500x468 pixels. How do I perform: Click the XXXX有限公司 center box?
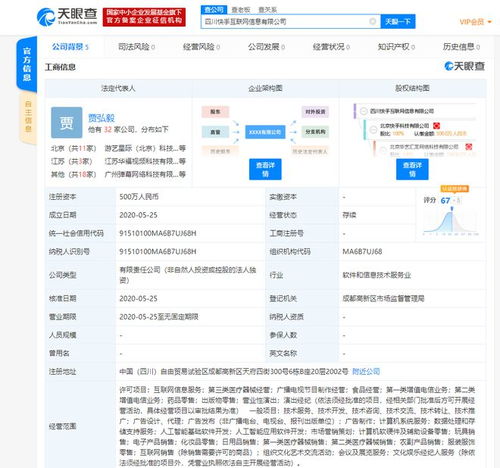(x=265, y=132)
